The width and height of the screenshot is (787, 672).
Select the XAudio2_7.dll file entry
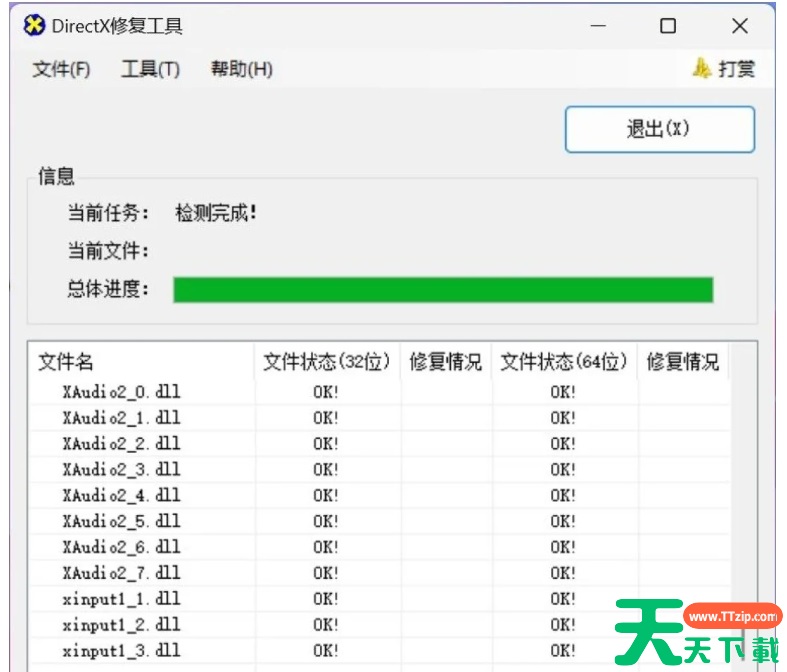(121, 573)
